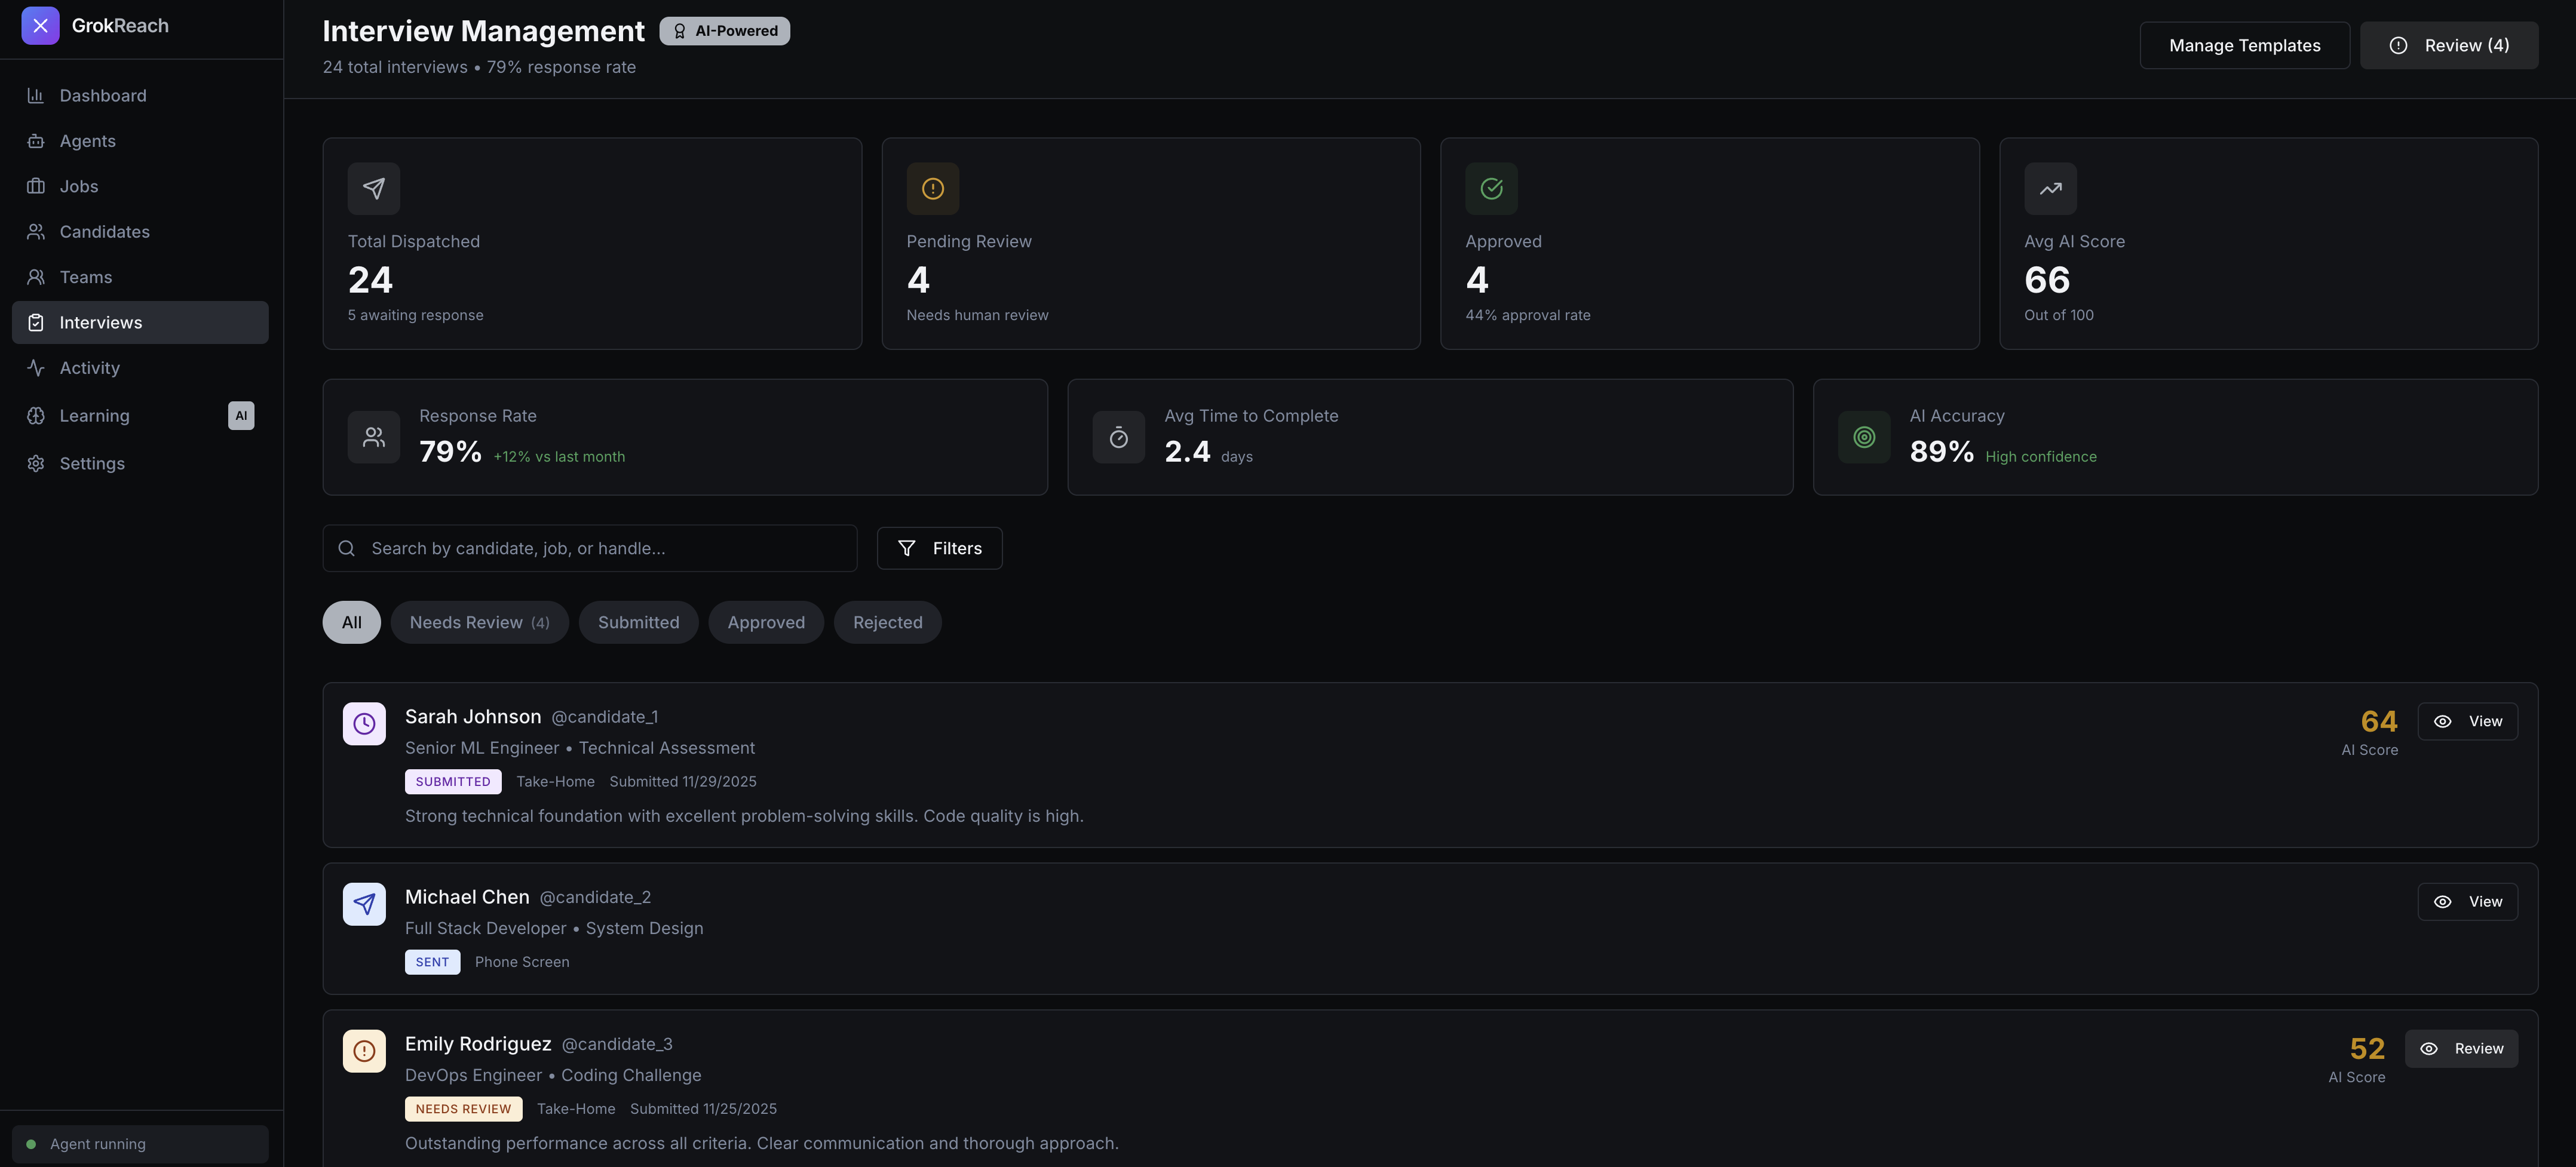Switch to the Submitted filter tab
The image size is (2576, 1167).
638,623
